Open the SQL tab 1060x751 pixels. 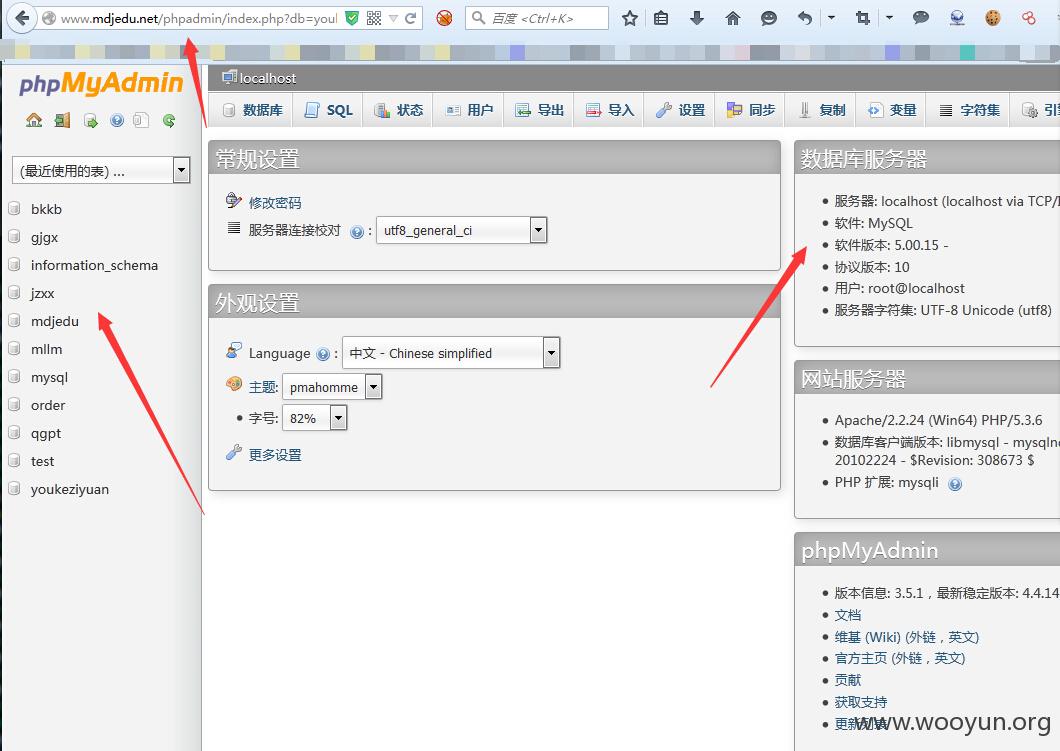[x=329, y=110]
